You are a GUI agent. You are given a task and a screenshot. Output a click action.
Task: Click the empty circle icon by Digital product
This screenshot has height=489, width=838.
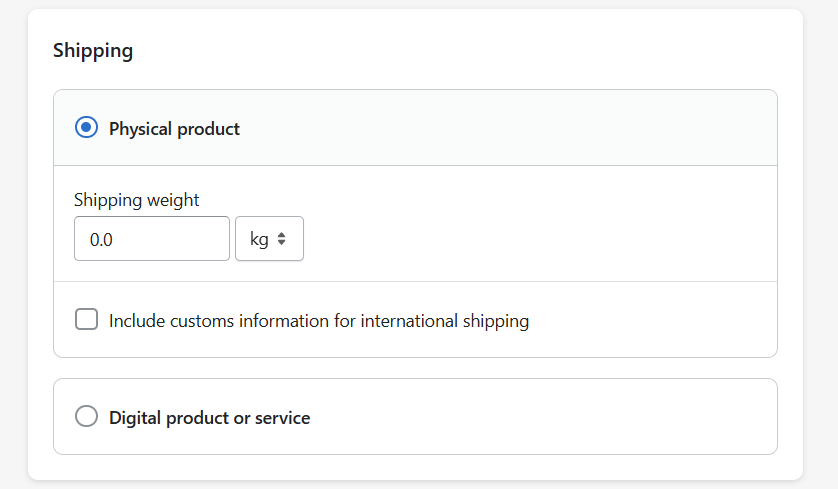point(86,416)
